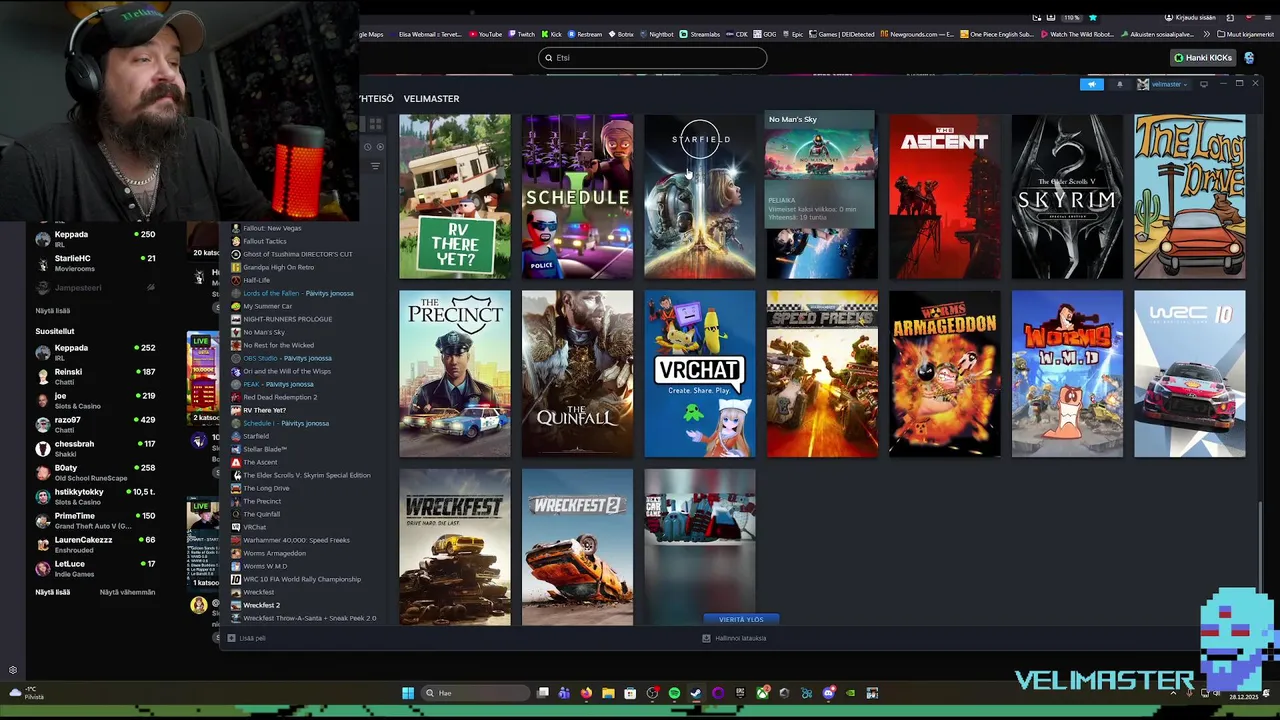Open the Skyrim Special Edition cover

[x=1067, y=196]
